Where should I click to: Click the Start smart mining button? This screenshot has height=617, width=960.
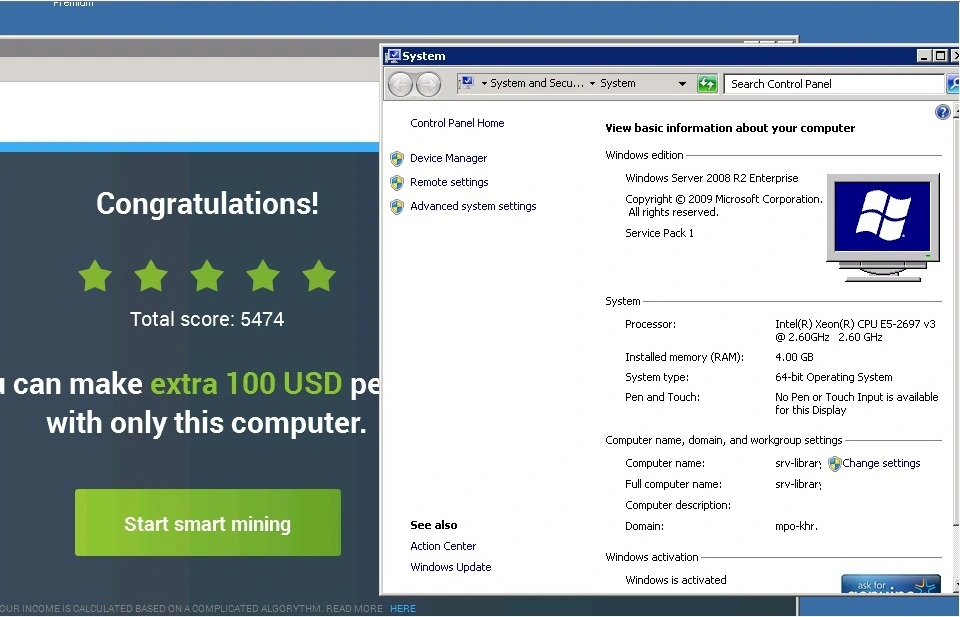pyautogui.click(x=208, y=523)
